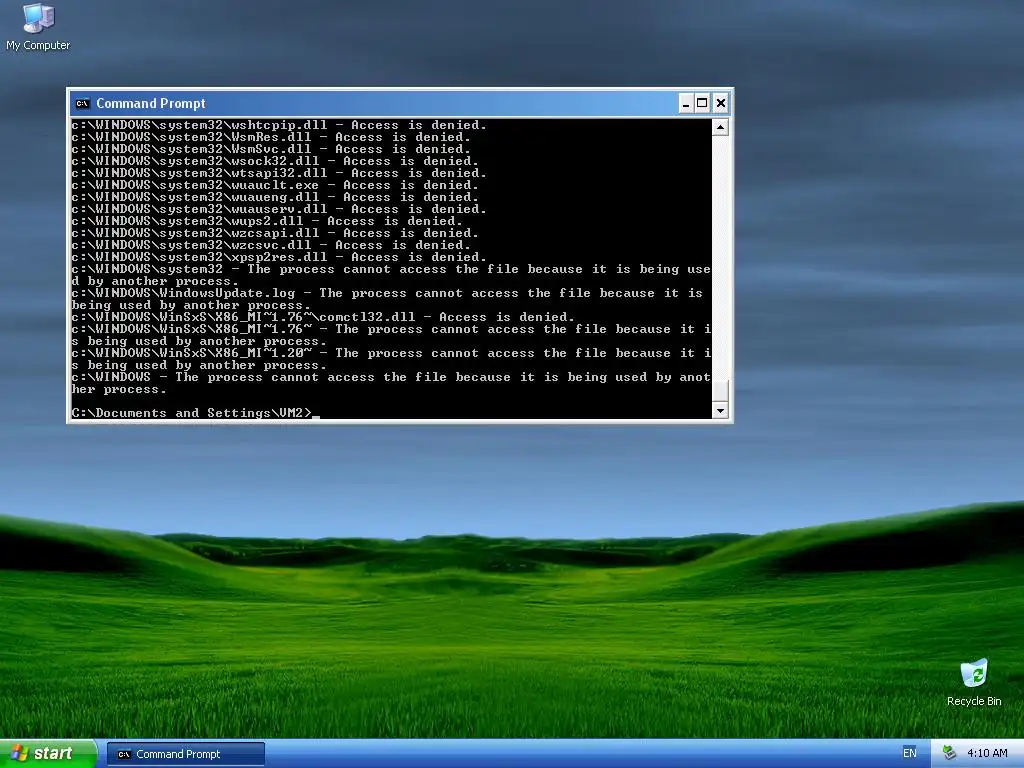Click the safely remove hardware tray icon
This screenshot has height=768, width=1024.
click(949, 754)
